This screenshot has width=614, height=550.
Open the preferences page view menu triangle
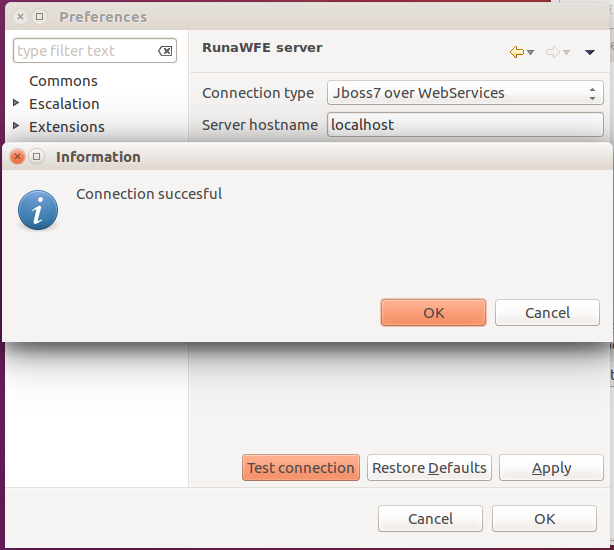pyautogui.click(x=590, y=52)
